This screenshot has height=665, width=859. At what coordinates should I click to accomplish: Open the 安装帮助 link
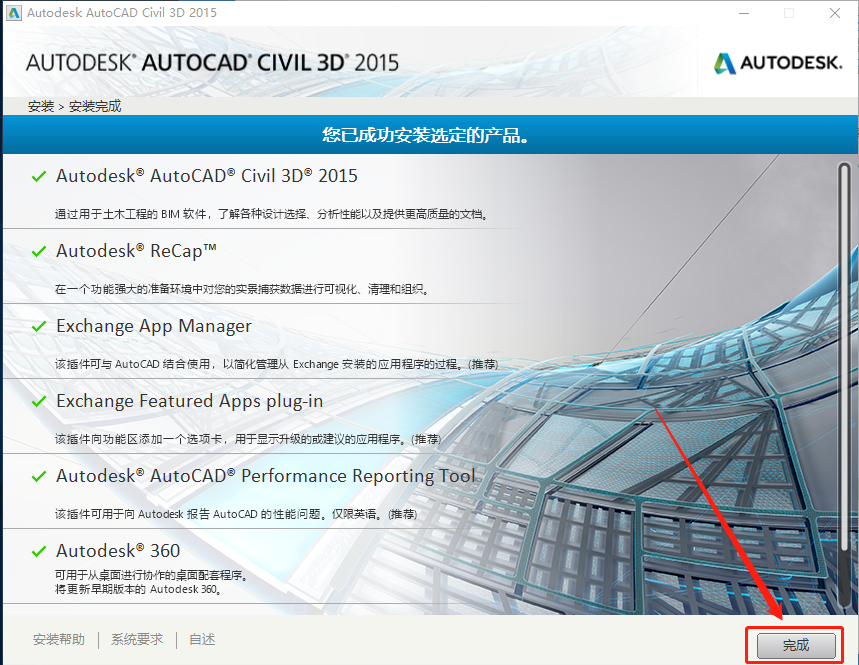point(59,639)
